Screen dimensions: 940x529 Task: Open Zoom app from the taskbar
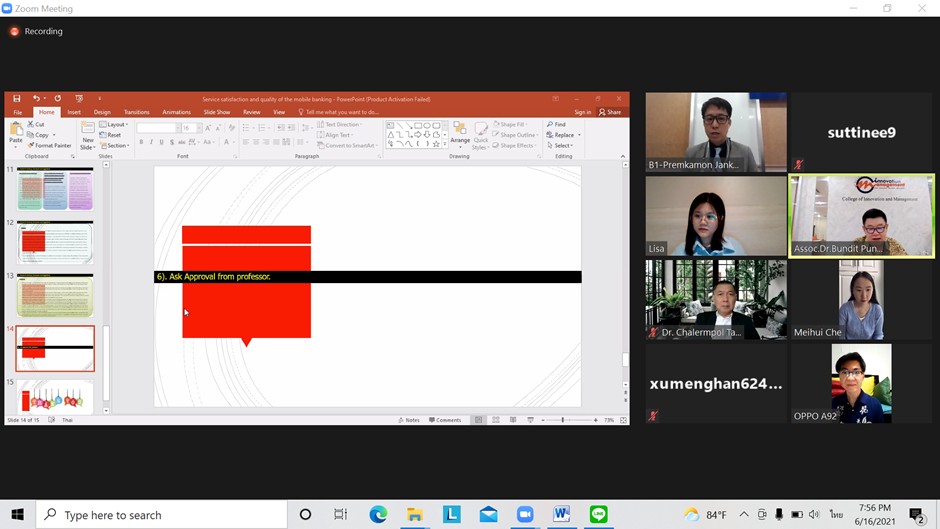click(x=525, y=514)
